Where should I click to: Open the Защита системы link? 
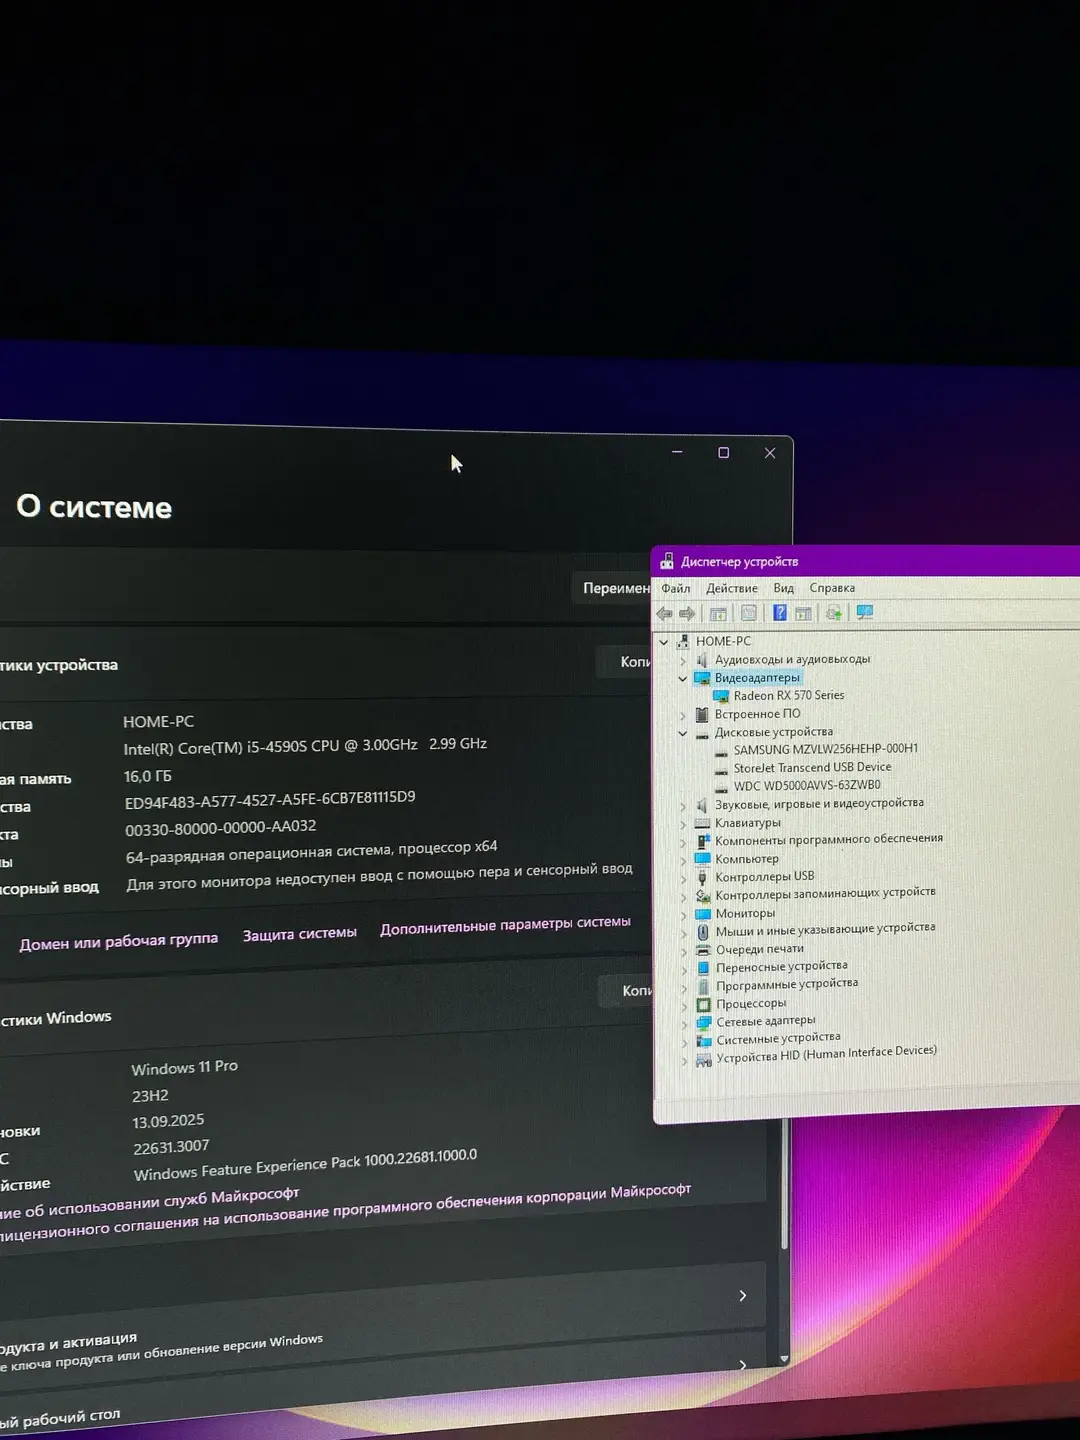tap(300, 933)
